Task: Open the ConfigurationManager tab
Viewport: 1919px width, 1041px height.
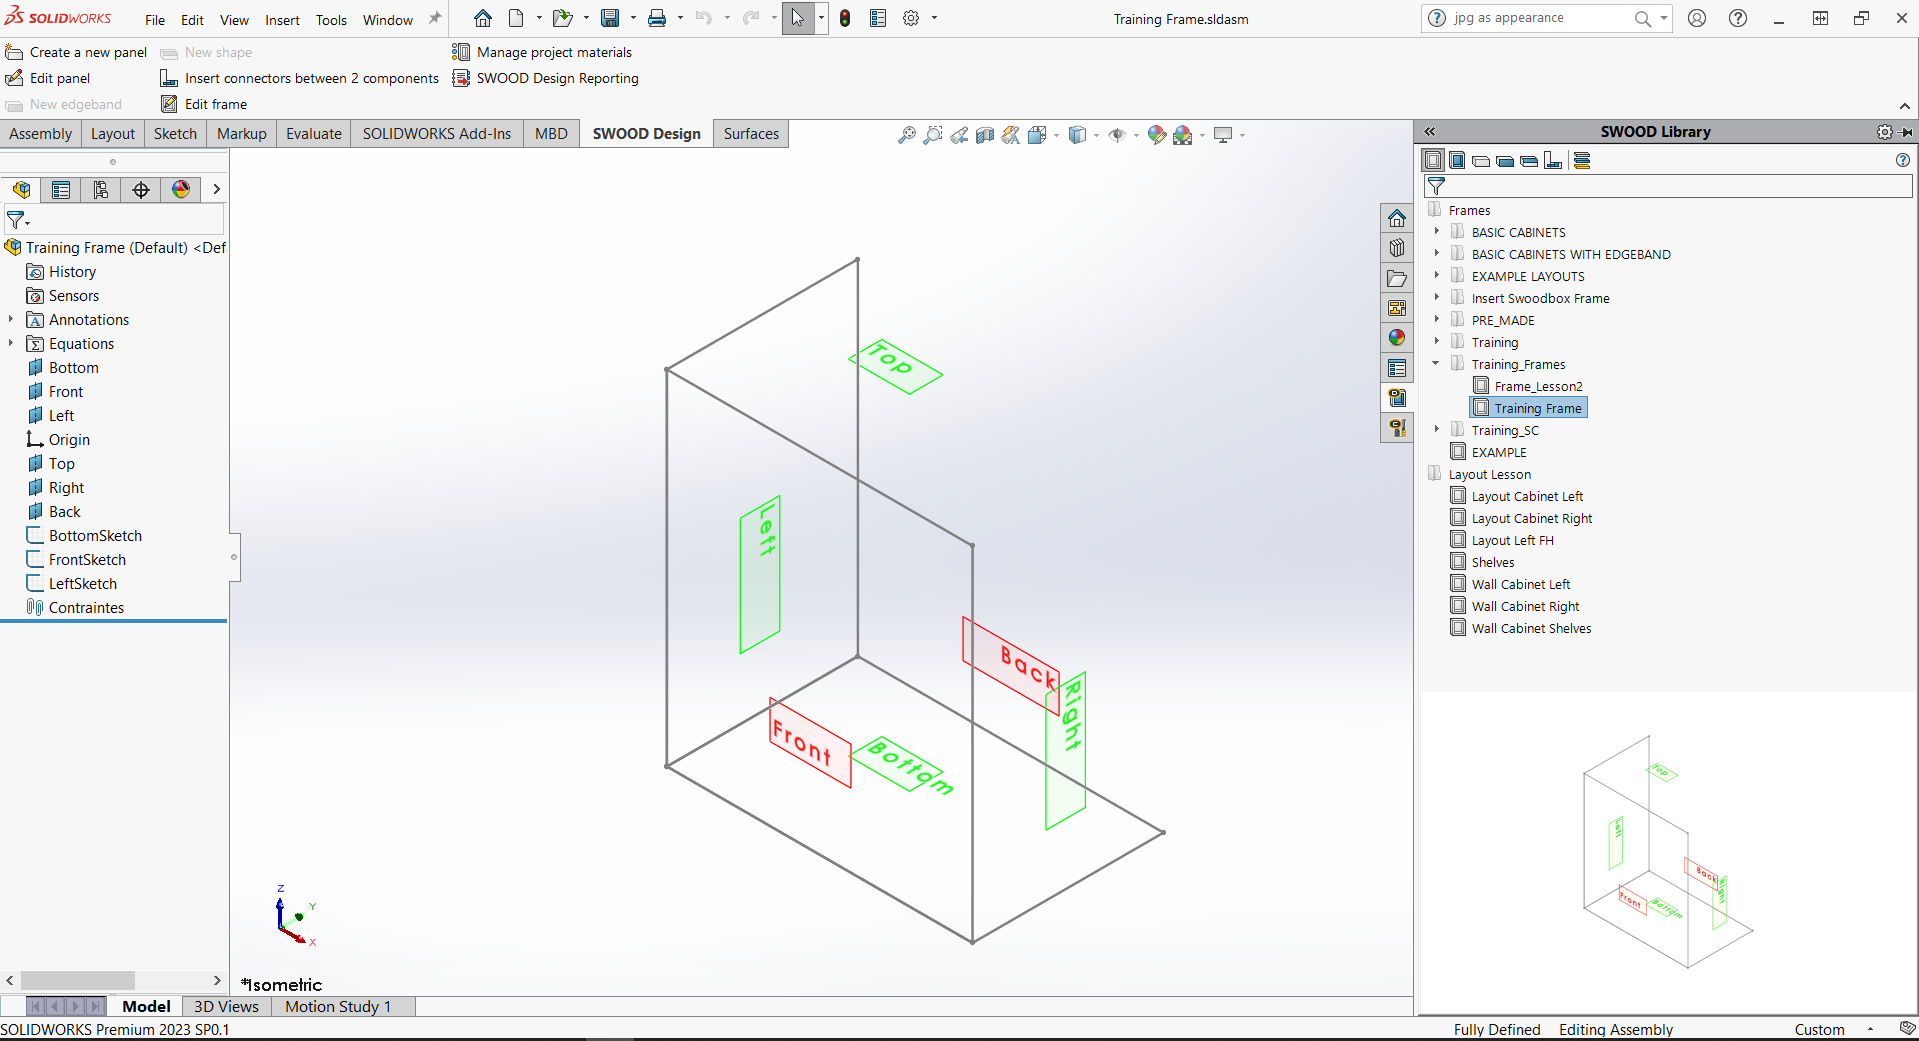Action: (101, 190)
